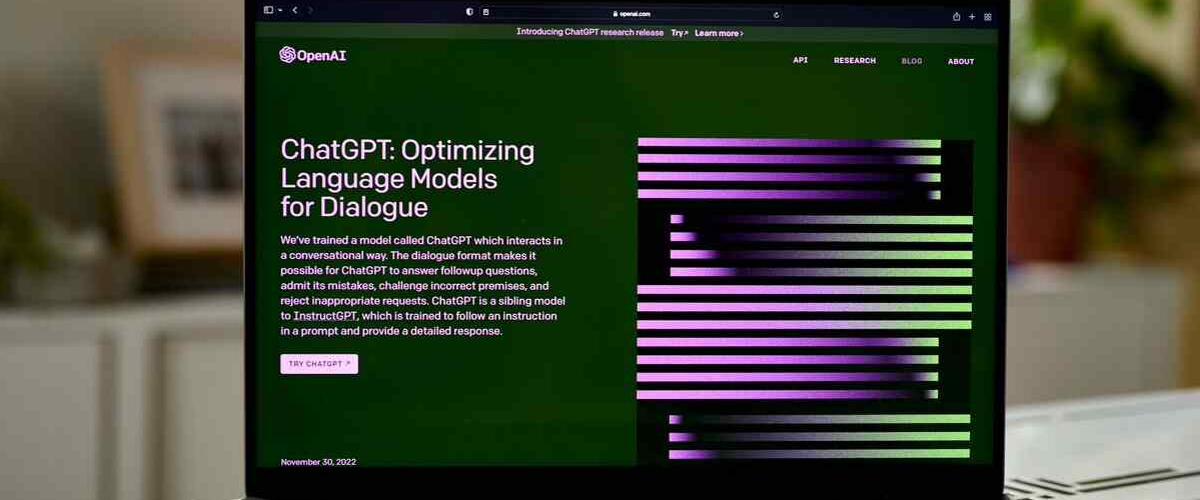Image resolution: width=1200 pixels, height=500 pixels.
Task: Click the Safari forward arrow
Action: pos(310,10)
